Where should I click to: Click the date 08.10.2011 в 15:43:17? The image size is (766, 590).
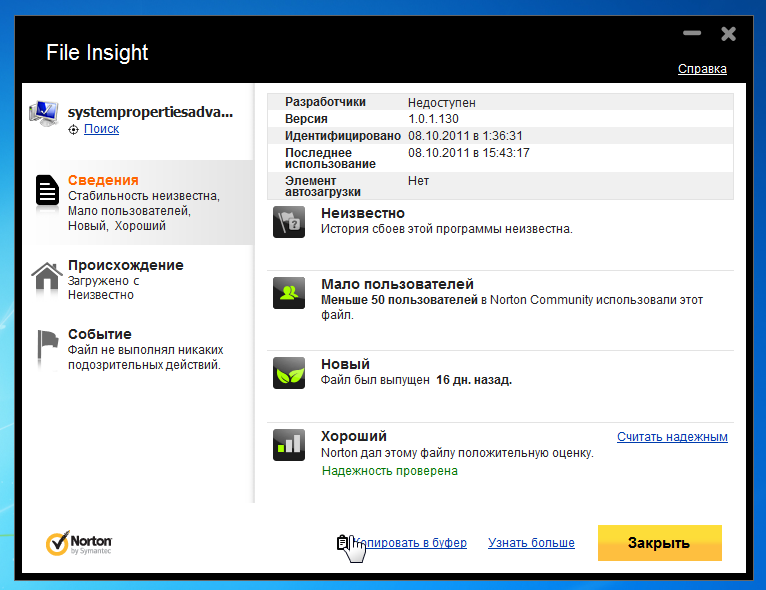468,152
